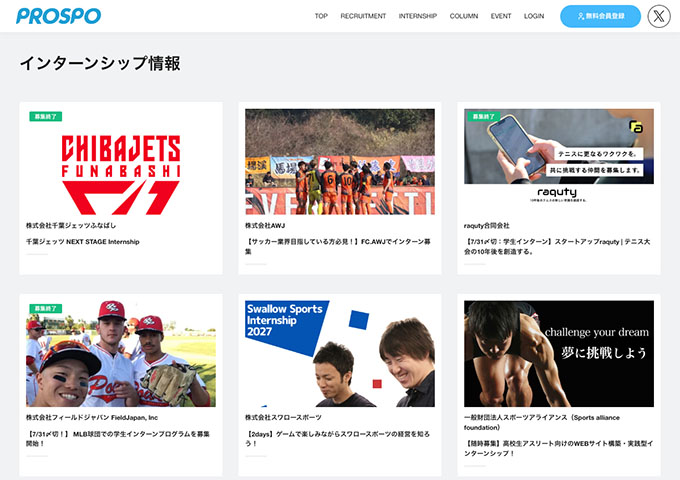Click the 無料会員登録 registration button

coord(600,16)
